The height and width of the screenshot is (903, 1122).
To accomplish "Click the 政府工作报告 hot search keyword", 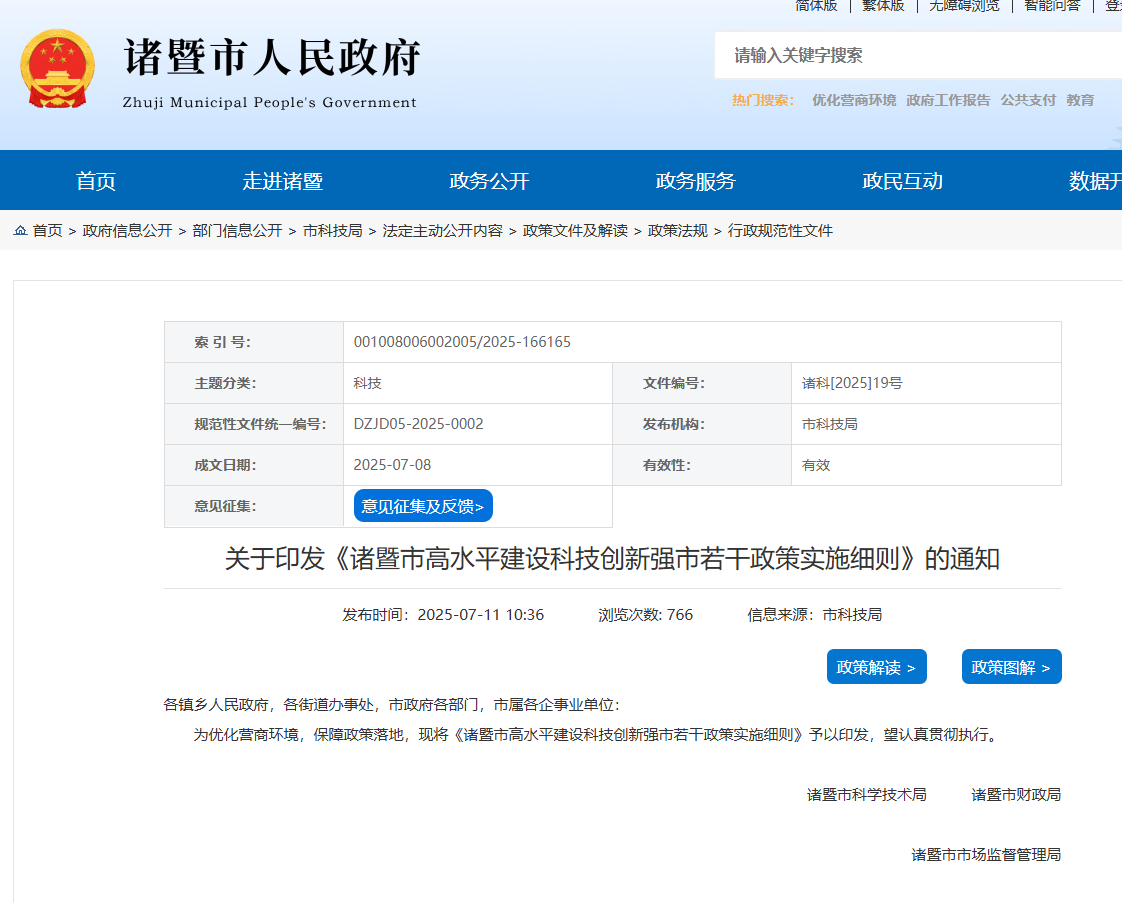I will pos(947,99).
